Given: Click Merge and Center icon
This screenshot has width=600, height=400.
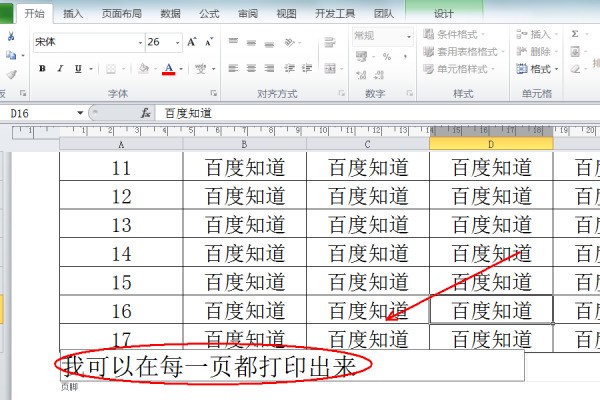Looking at the screenshot, I should pyautogui.click(x=330, y=69).
